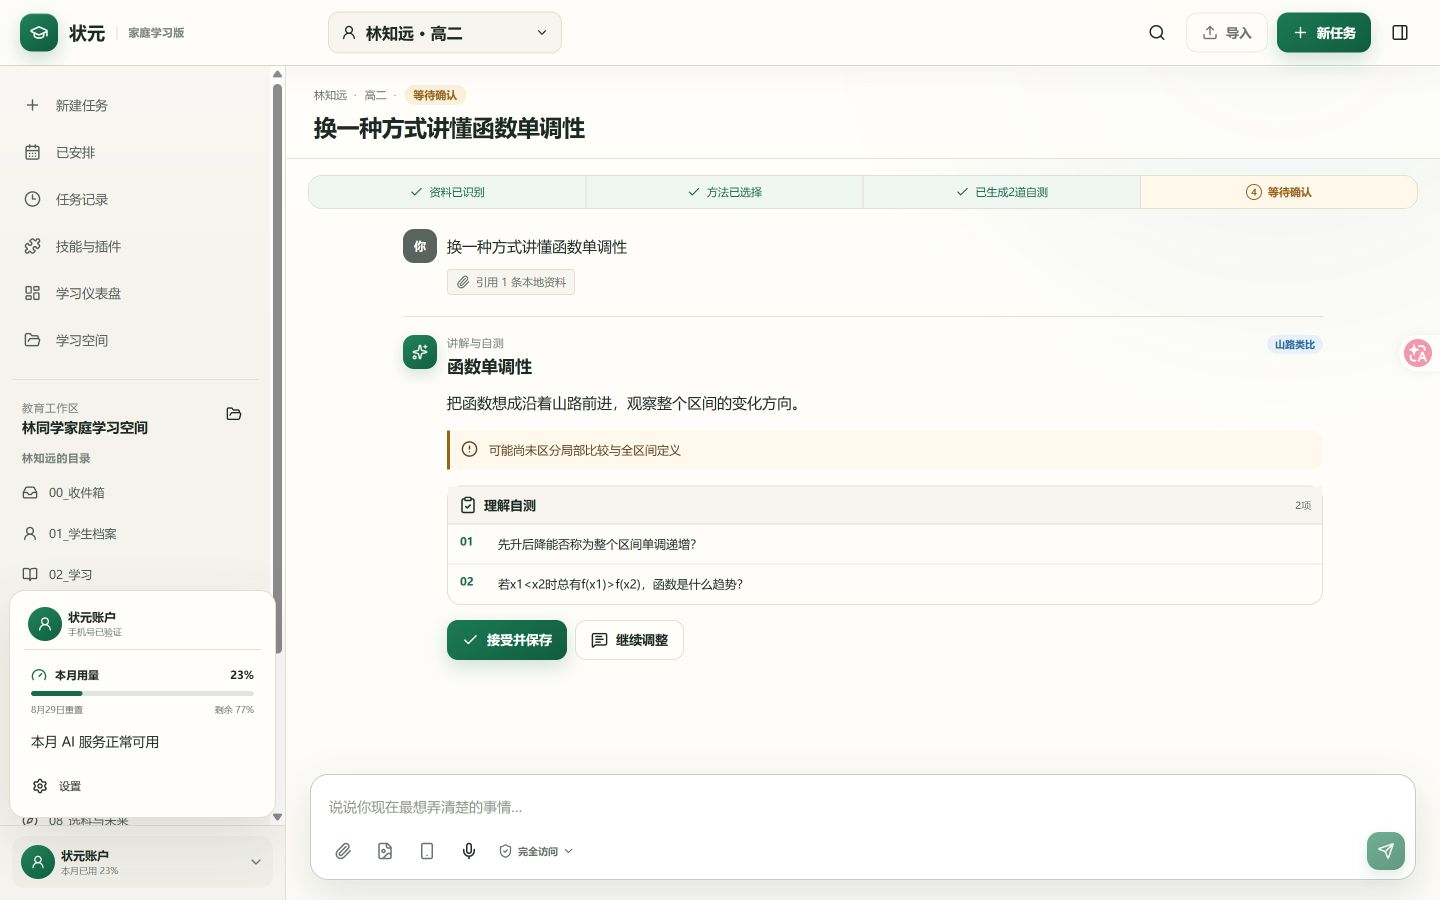Click the 状元账户 avatar in the popup card
Image resolution: width=1440 pixels, height=900 pixels.
(x=44, y=624)
